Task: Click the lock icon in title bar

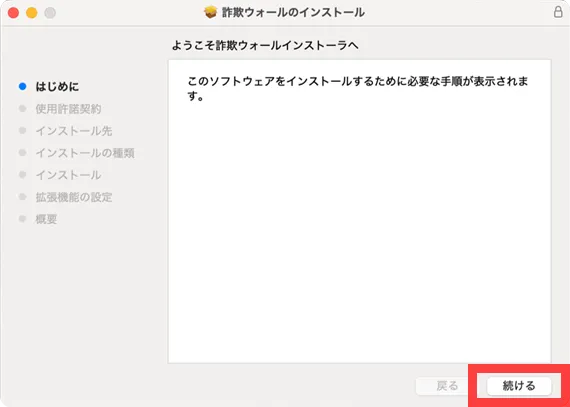Action: [x=558, y=12]
